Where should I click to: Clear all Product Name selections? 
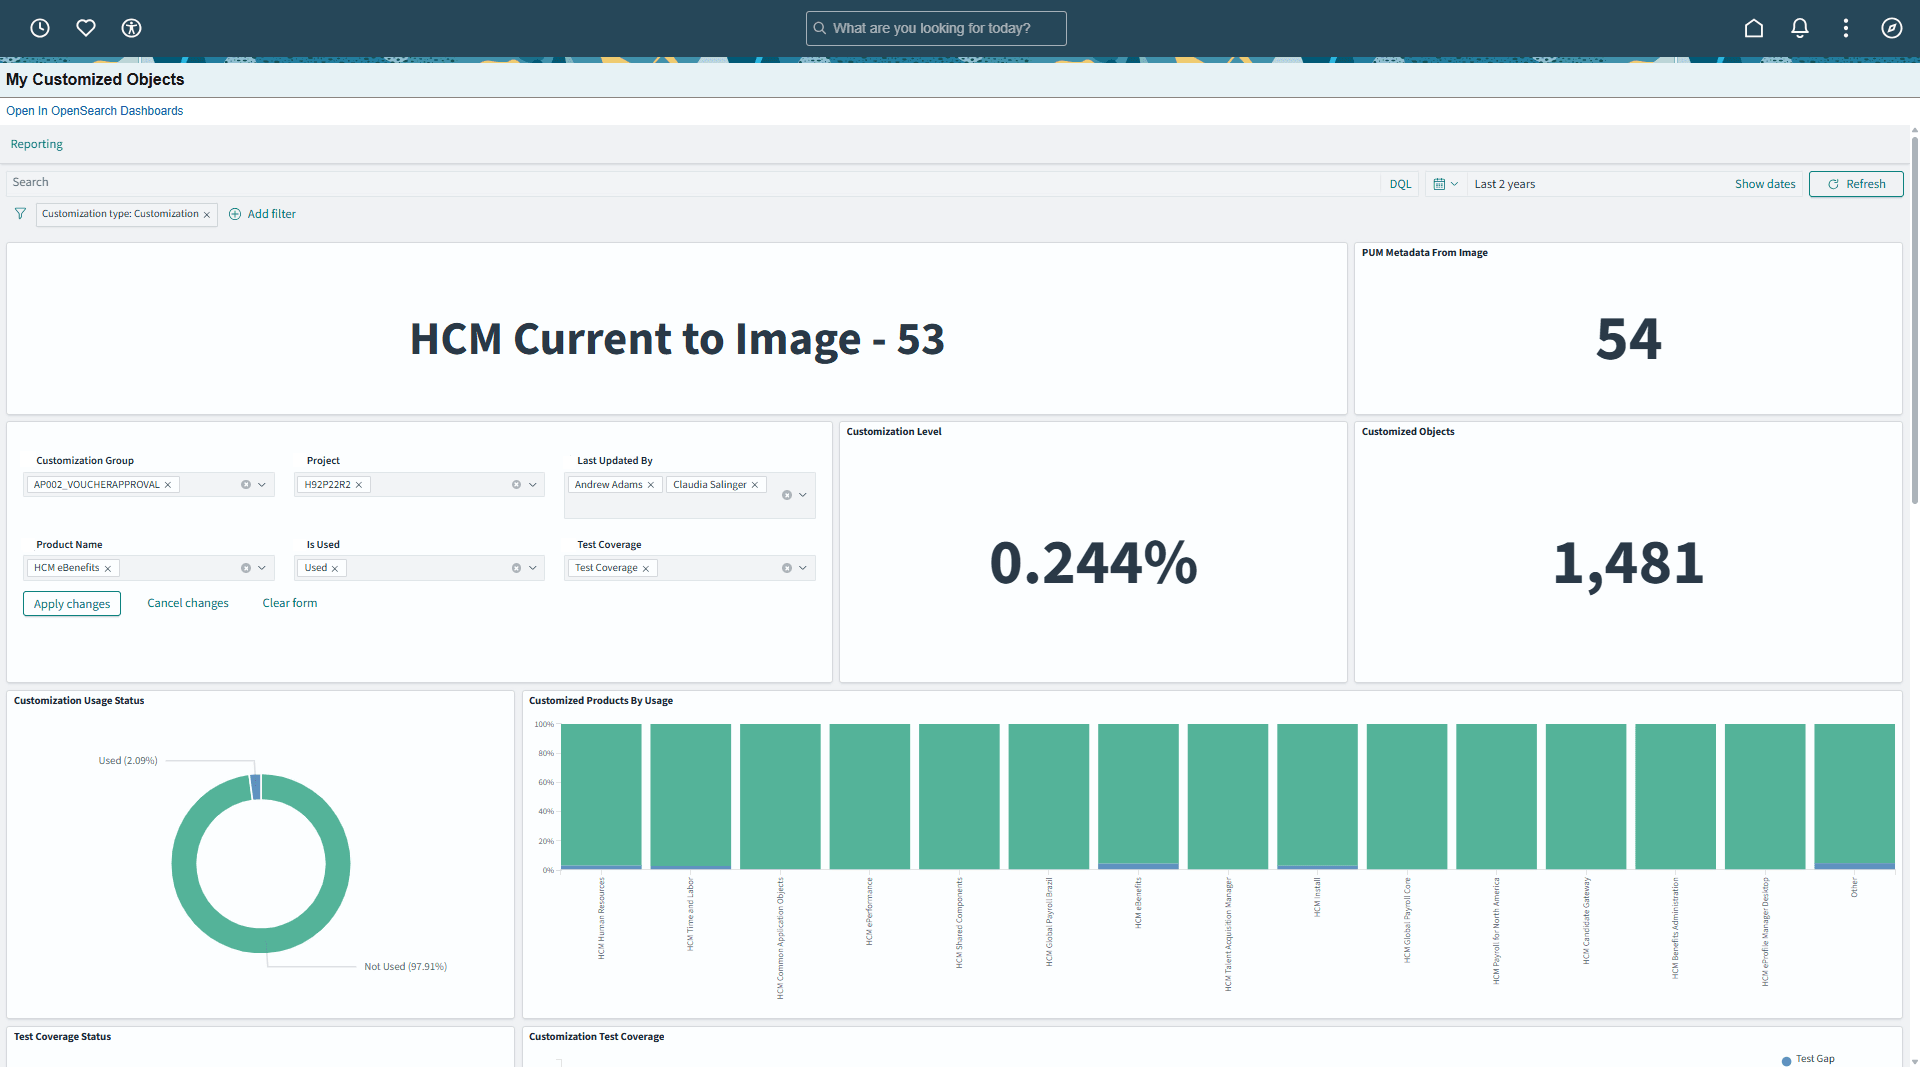[246, 568]
